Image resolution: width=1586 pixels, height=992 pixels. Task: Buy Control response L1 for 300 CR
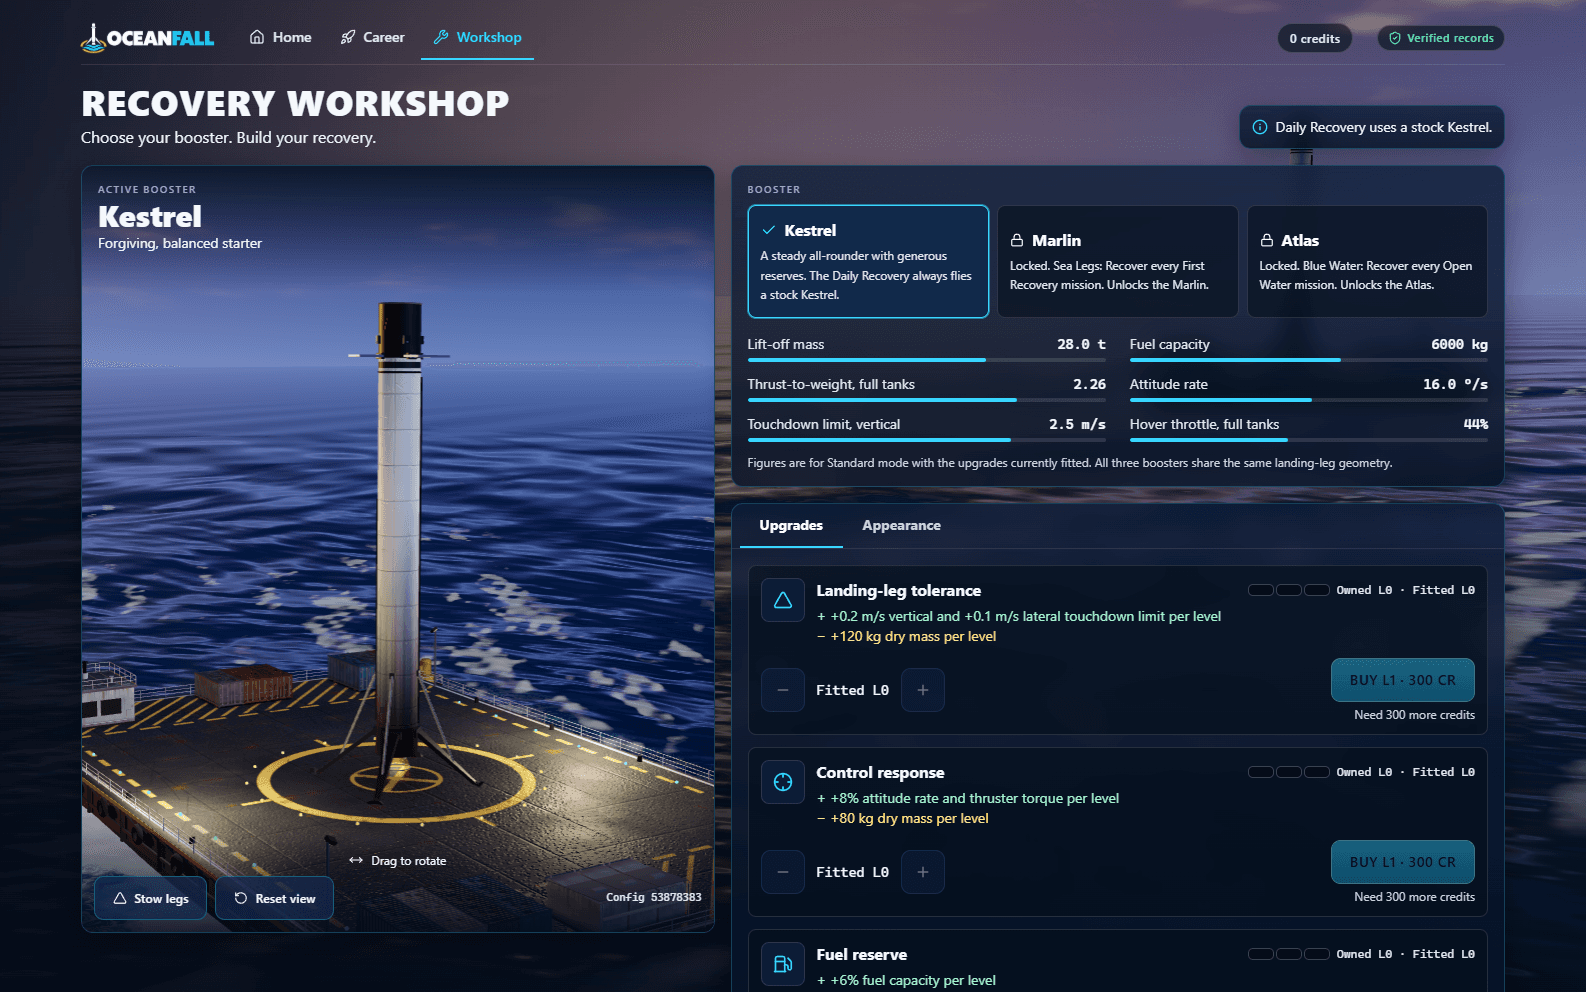[x=1403, y=862]
